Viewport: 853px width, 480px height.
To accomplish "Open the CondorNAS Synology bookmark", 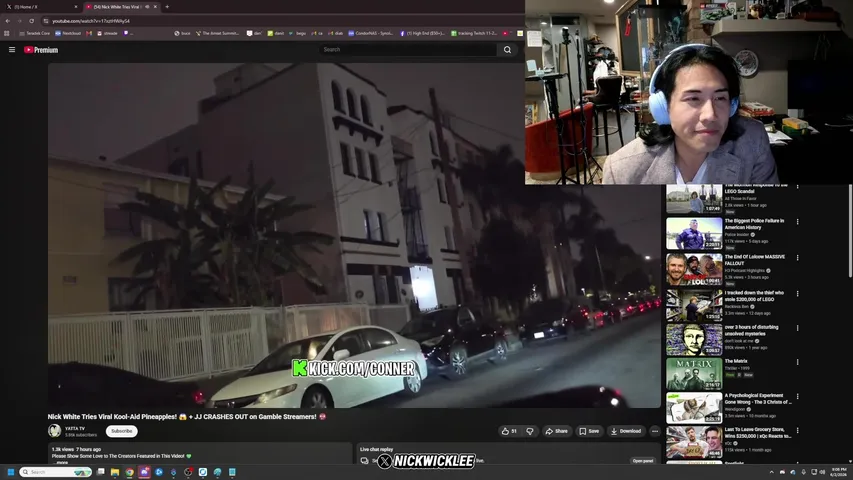I will click(370, 33).
